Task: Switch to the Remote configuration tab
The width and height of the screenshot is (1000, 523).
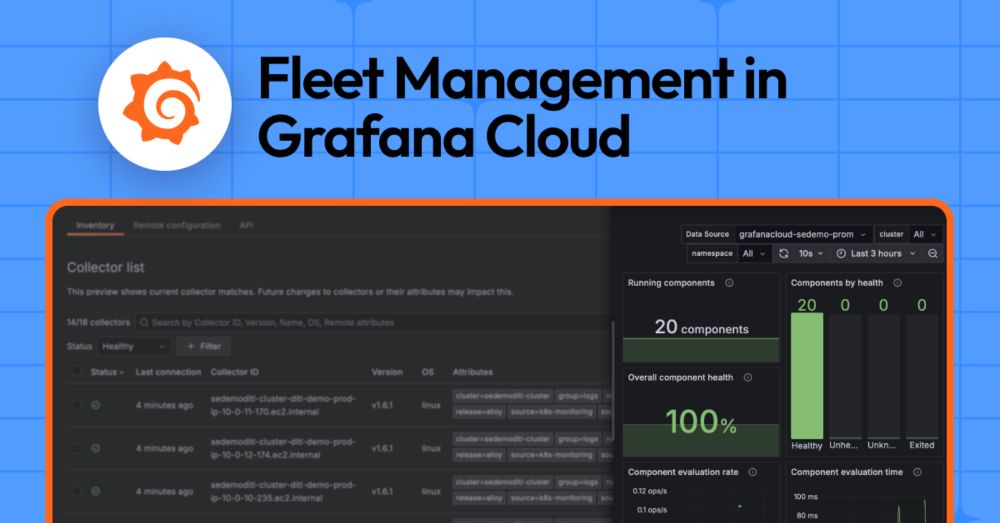Action: point(177,225)
